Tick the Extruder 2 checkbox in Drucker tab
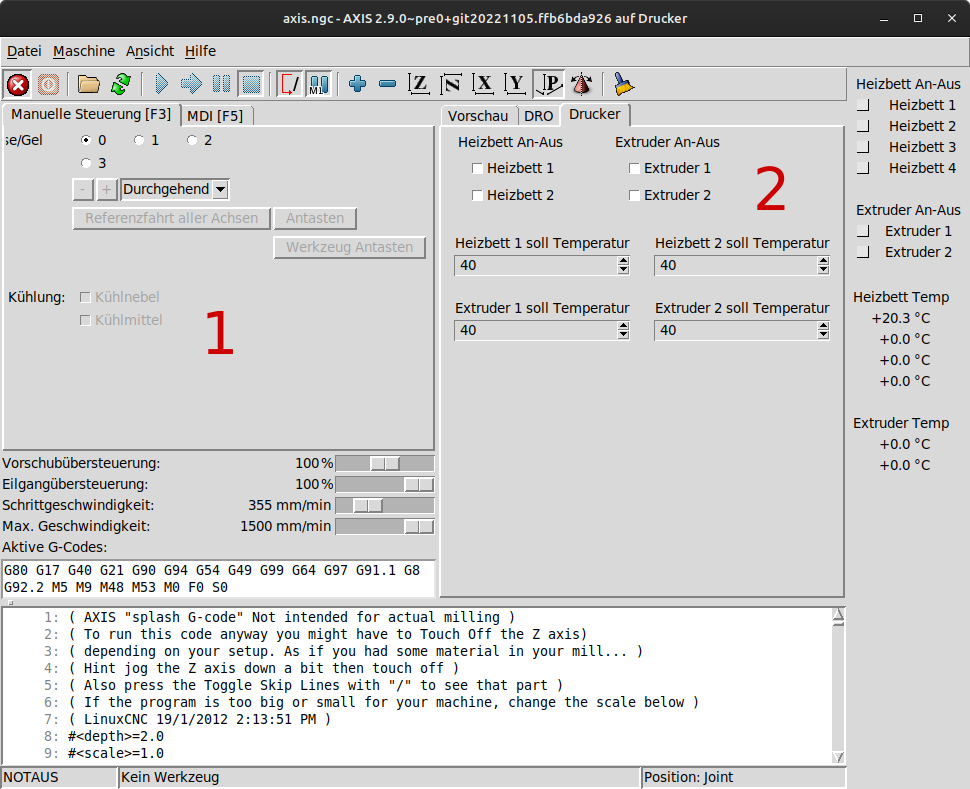The height and width of the screenshot is (789, 970). [635, 195]
